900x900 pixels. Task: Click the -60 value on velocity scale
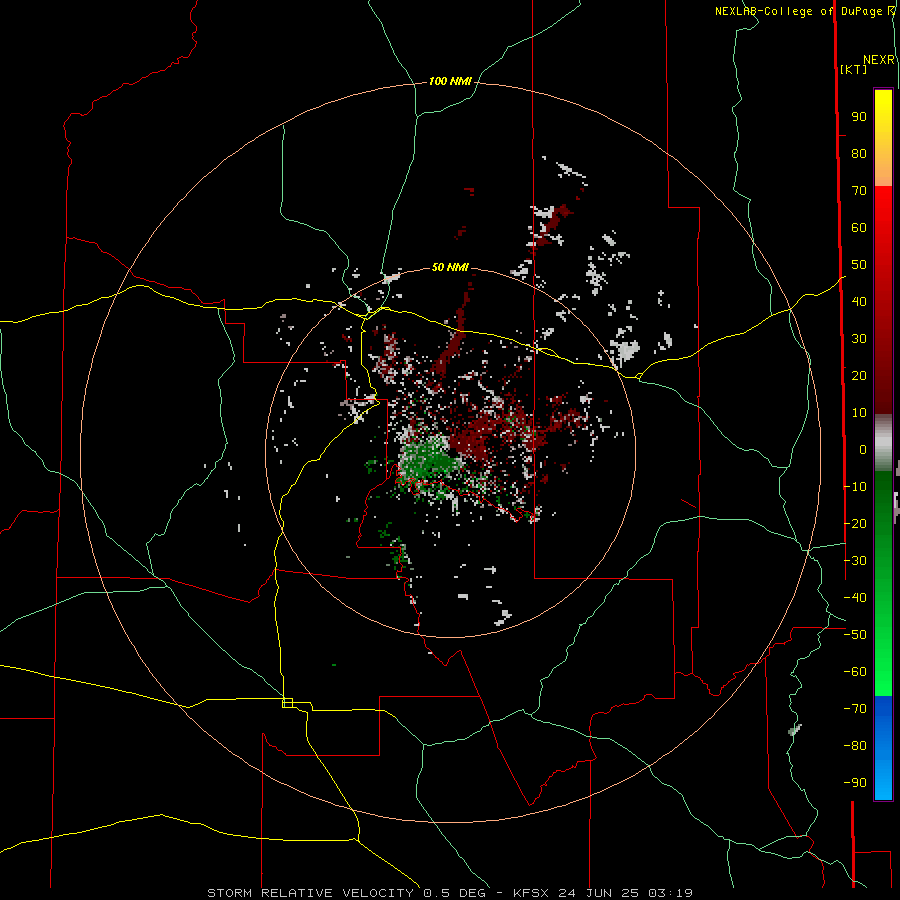coord(855,672)
